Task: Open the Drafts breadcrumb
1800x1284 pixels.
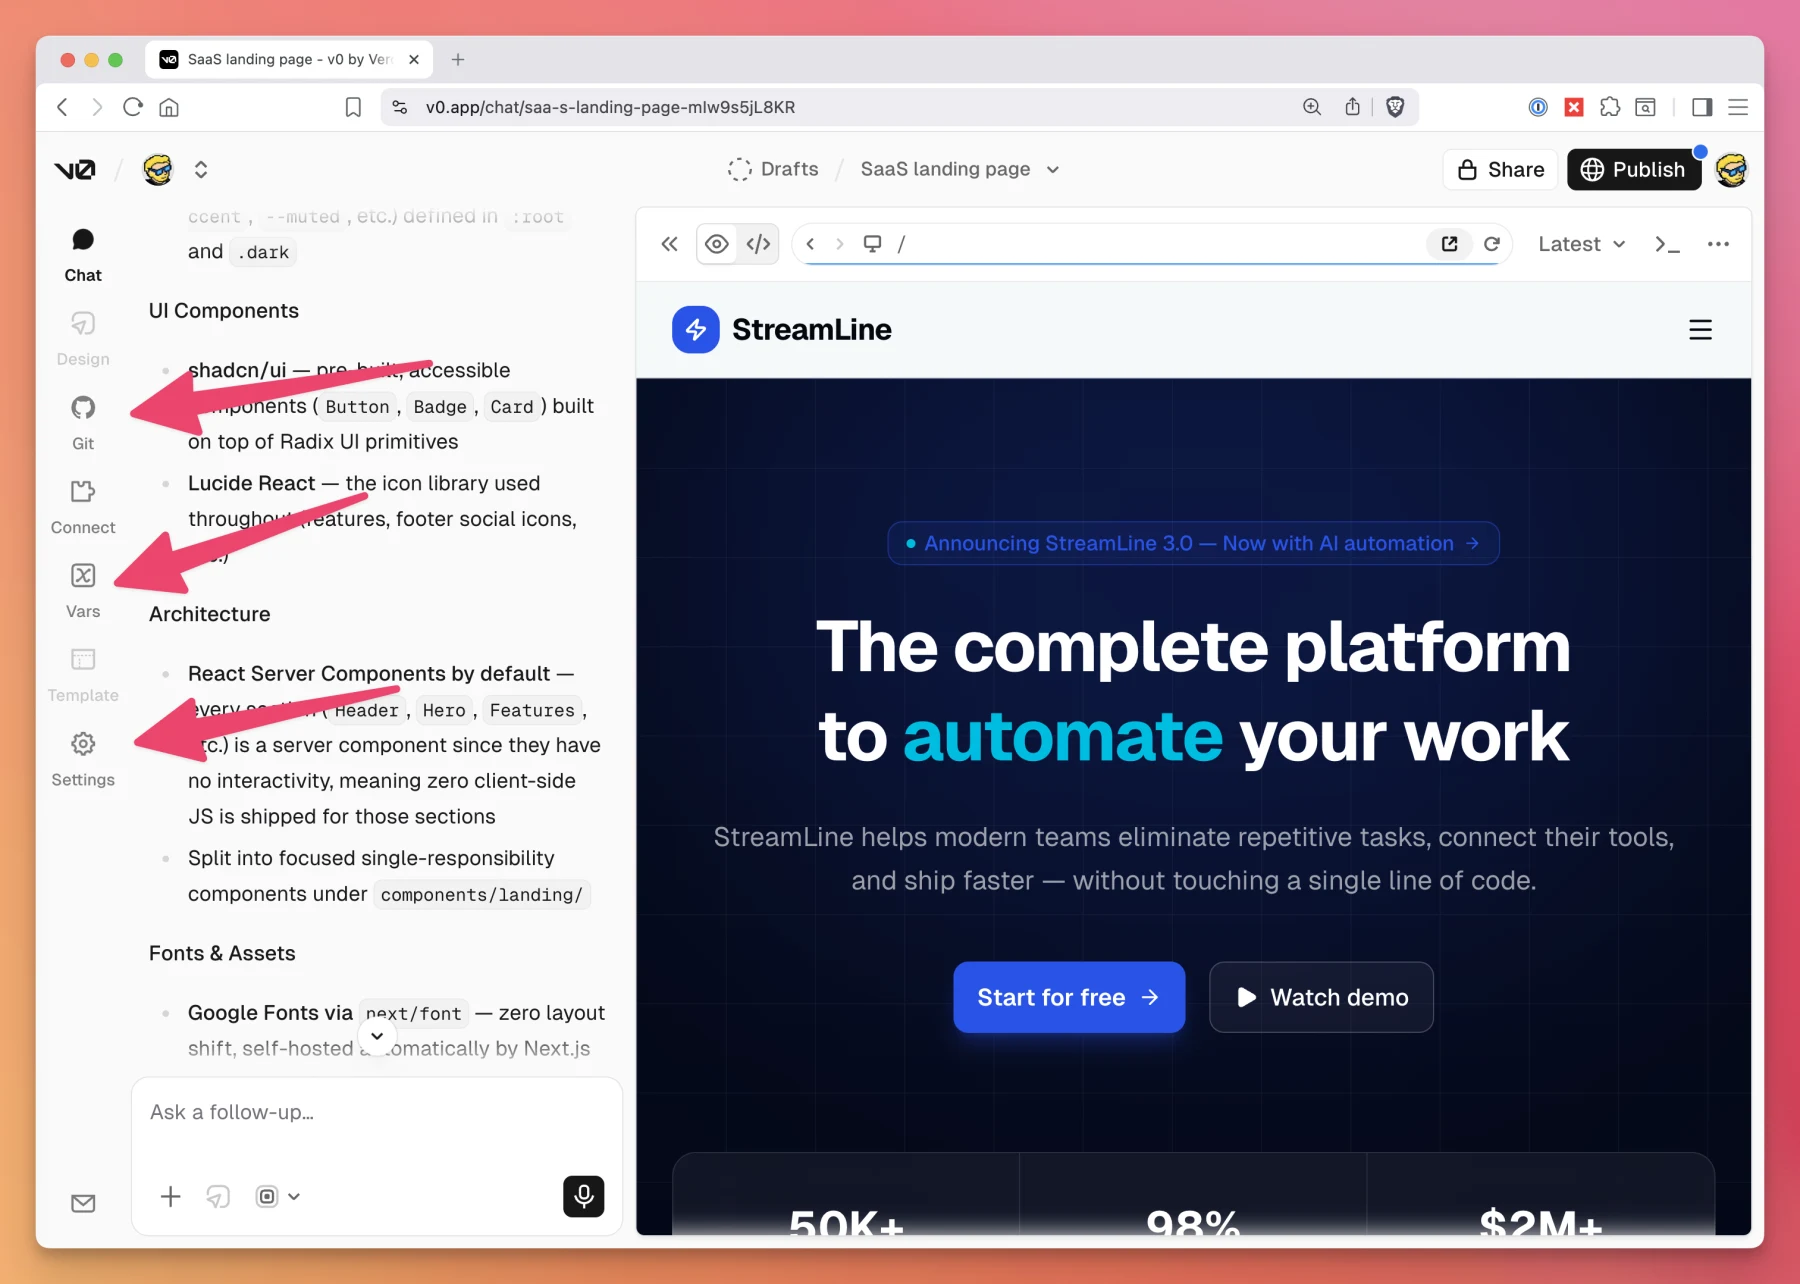Action: pos(773,169)
